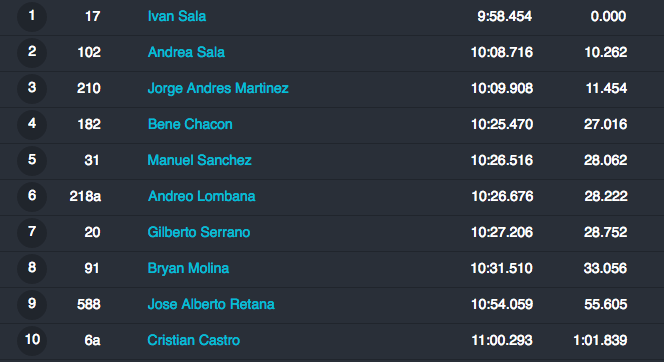Open Manuel Sanchez's result entry
The width and height of the screenshot is (664, 362).
199,160
